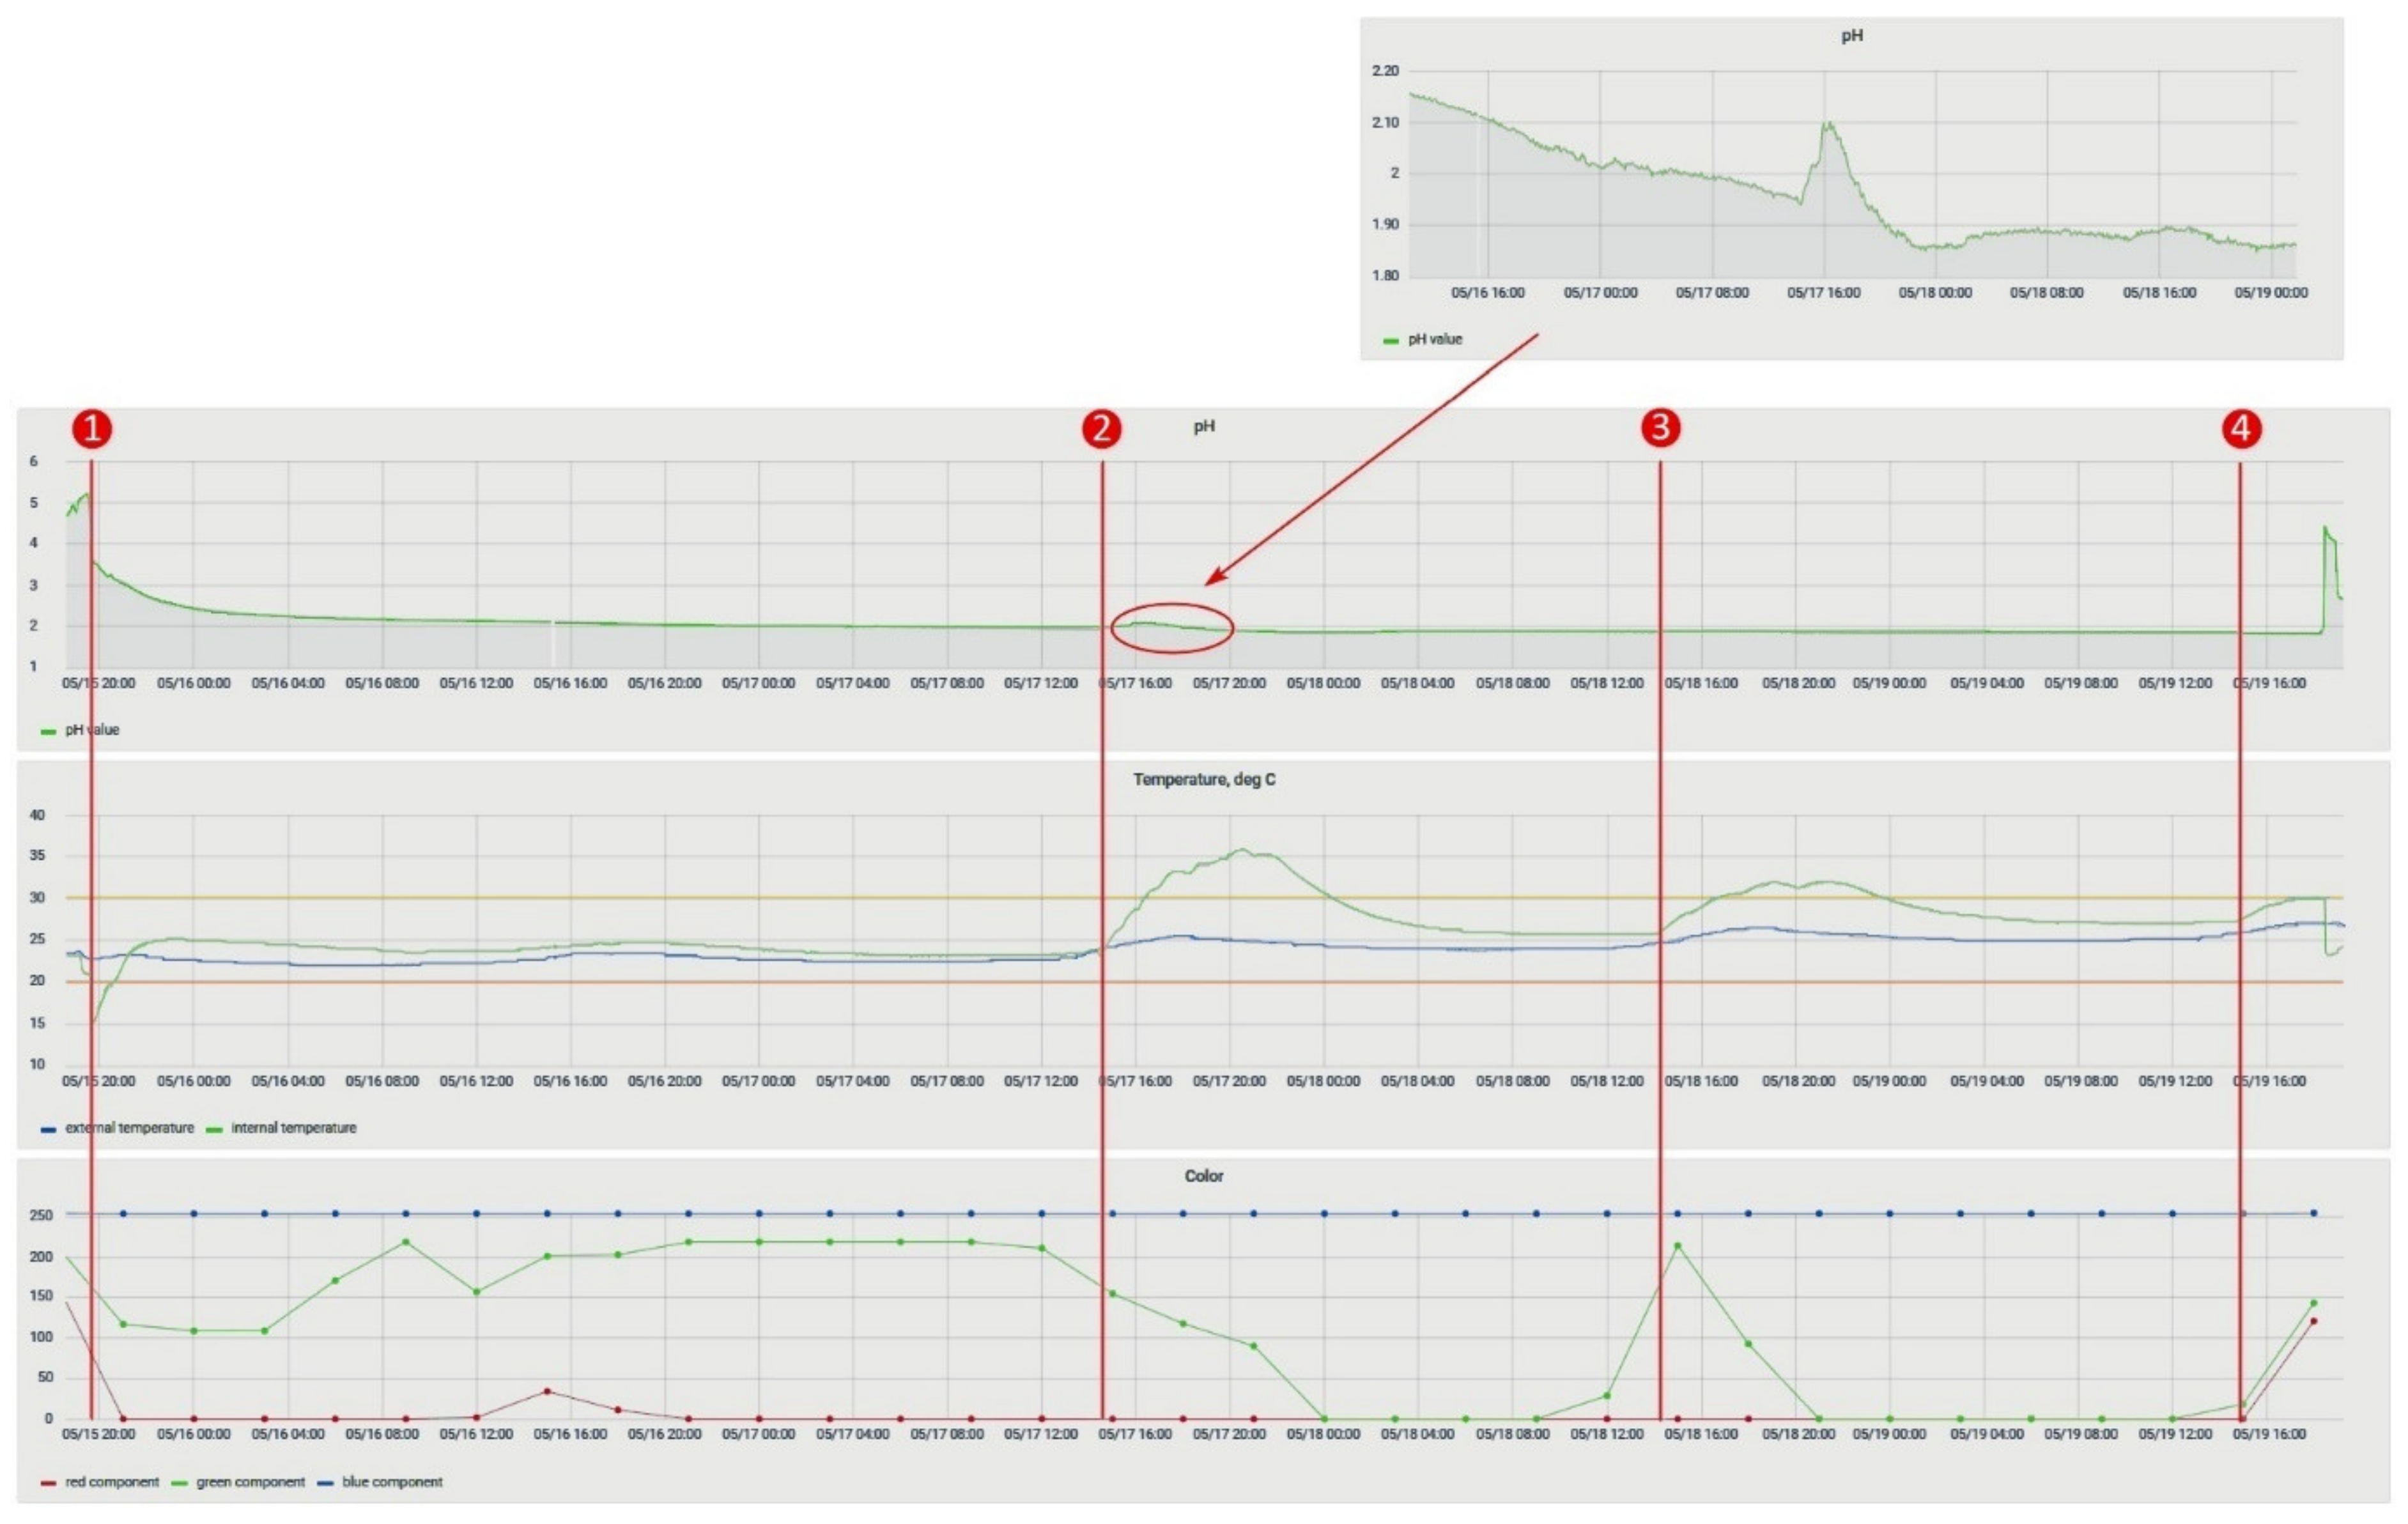Click red marker circle number 3

pos(1660,428)
